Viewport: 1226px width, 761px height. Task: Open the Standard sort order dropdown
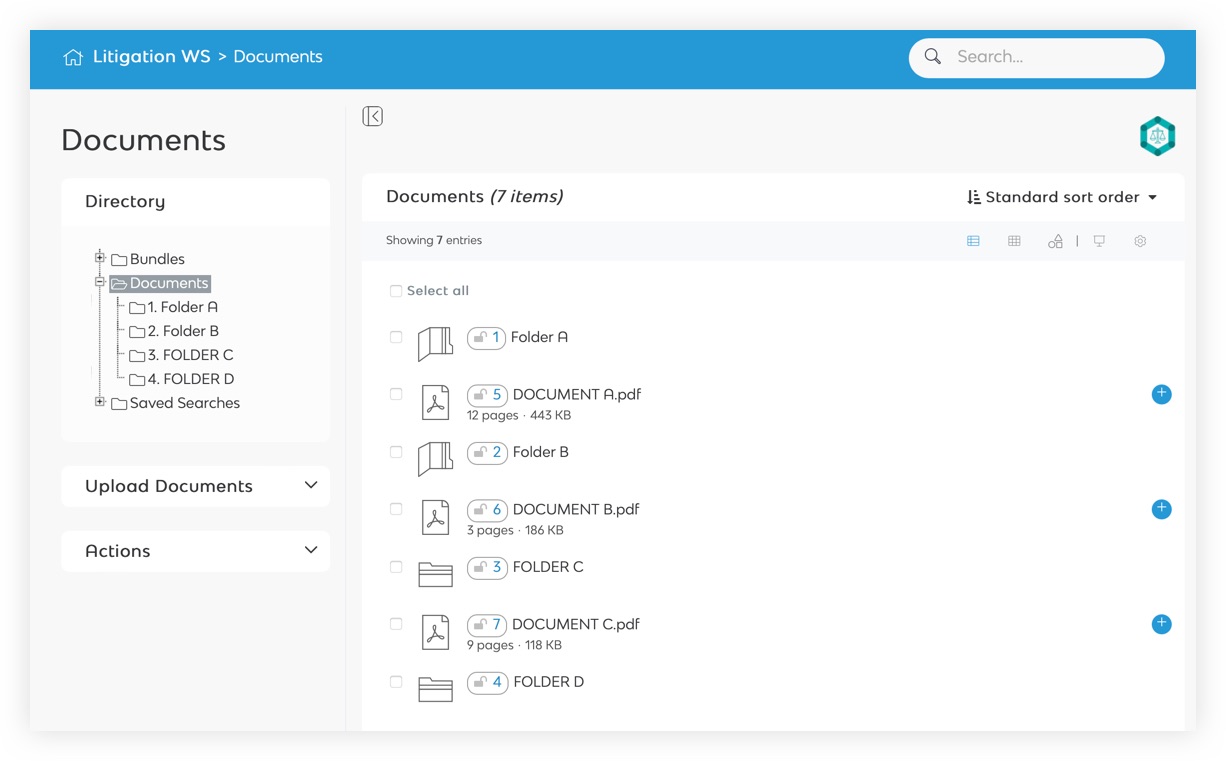pyautogui.click(x=1062, y=197)
